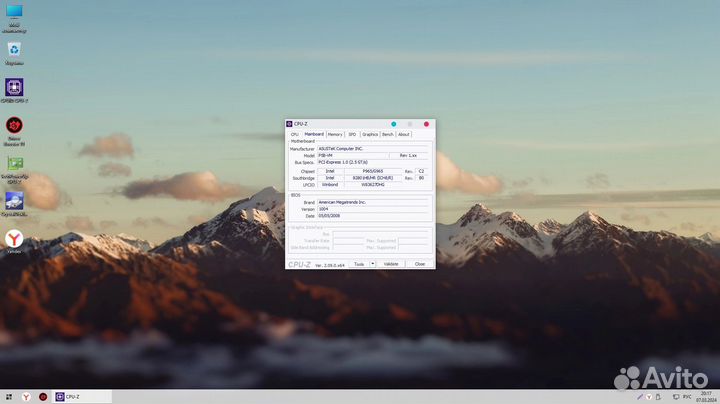Open the Recycle Bin desktop icon
The width and height of the screenshot is (720, 404).
(x=14, y=49)
